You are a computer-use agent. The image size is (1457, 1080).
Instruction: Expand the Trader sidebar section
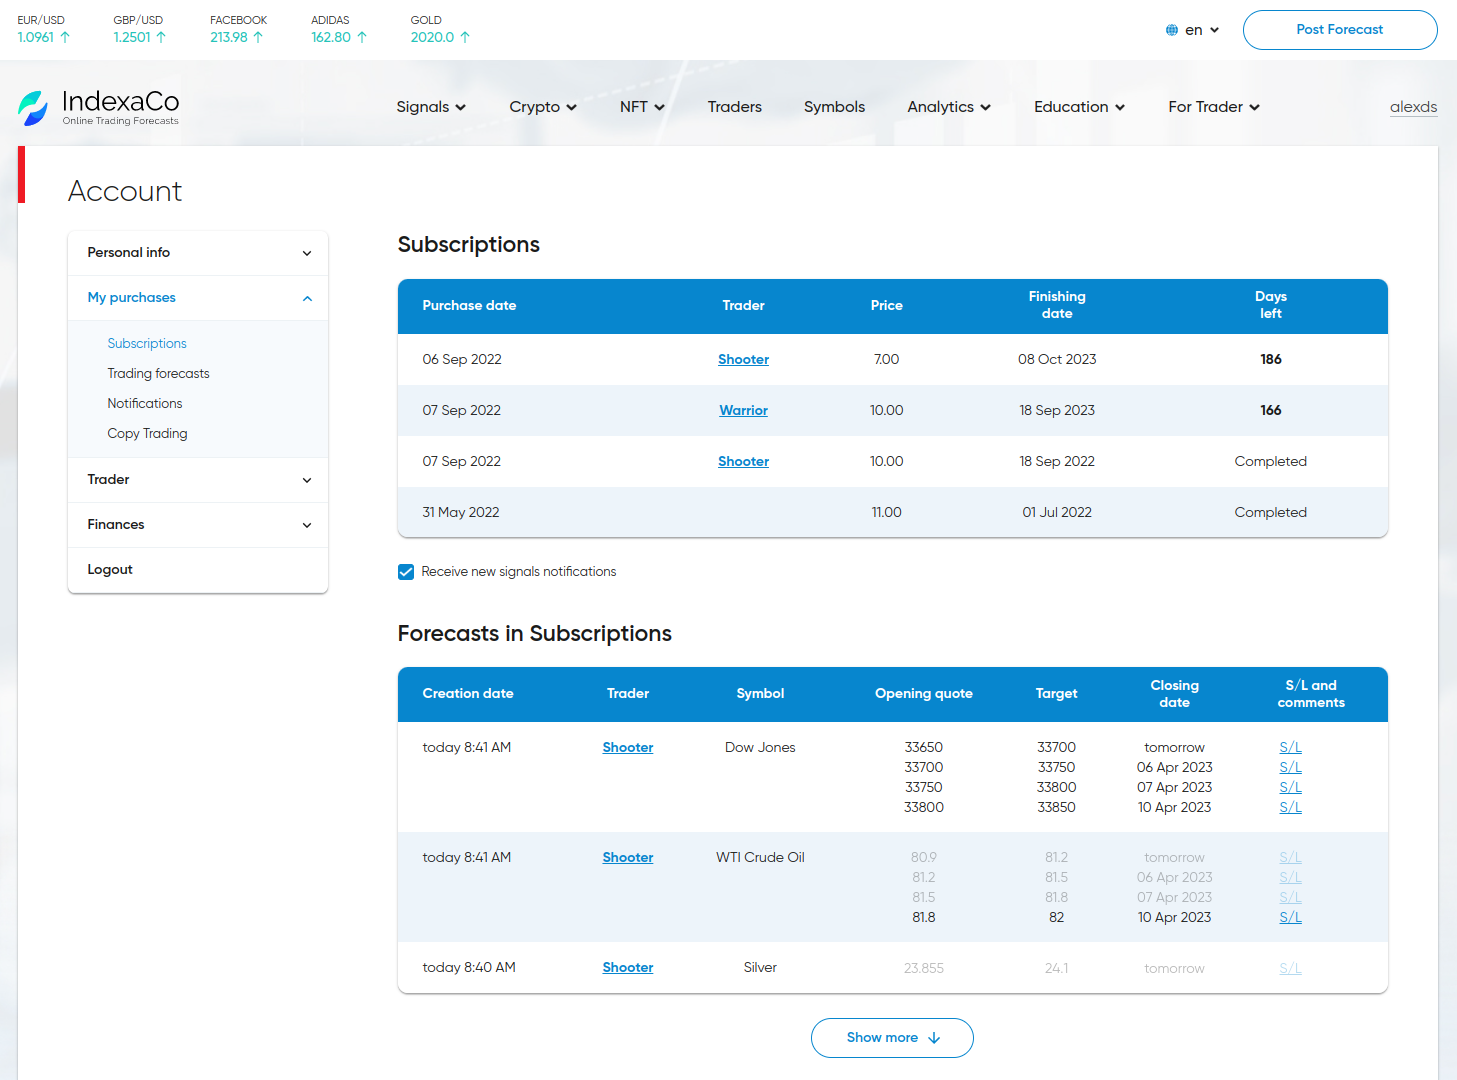198,480
